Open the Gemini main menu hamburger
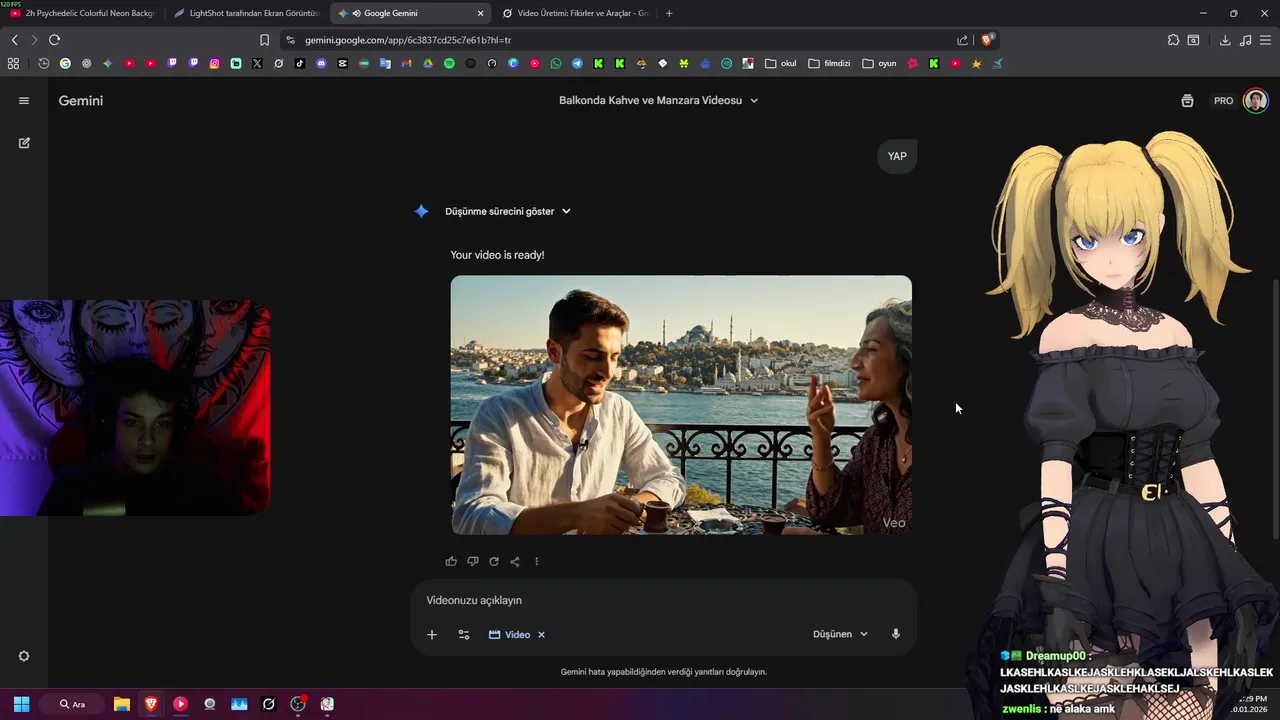This screenshot has height=720, width=1280. coord(24,101)
